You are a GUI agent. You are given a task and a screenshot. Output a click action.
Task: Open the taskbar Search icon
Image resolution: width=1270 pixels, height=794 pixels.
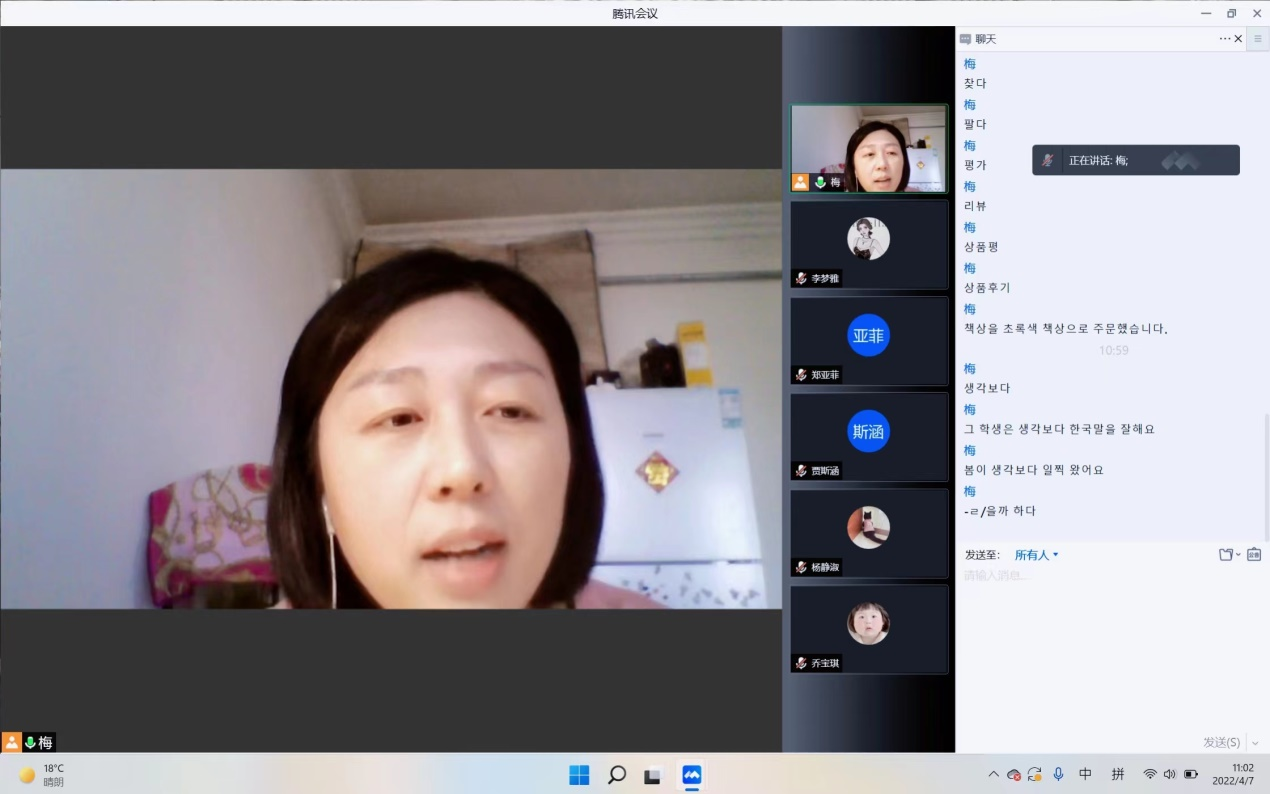(x=617, y=775)
